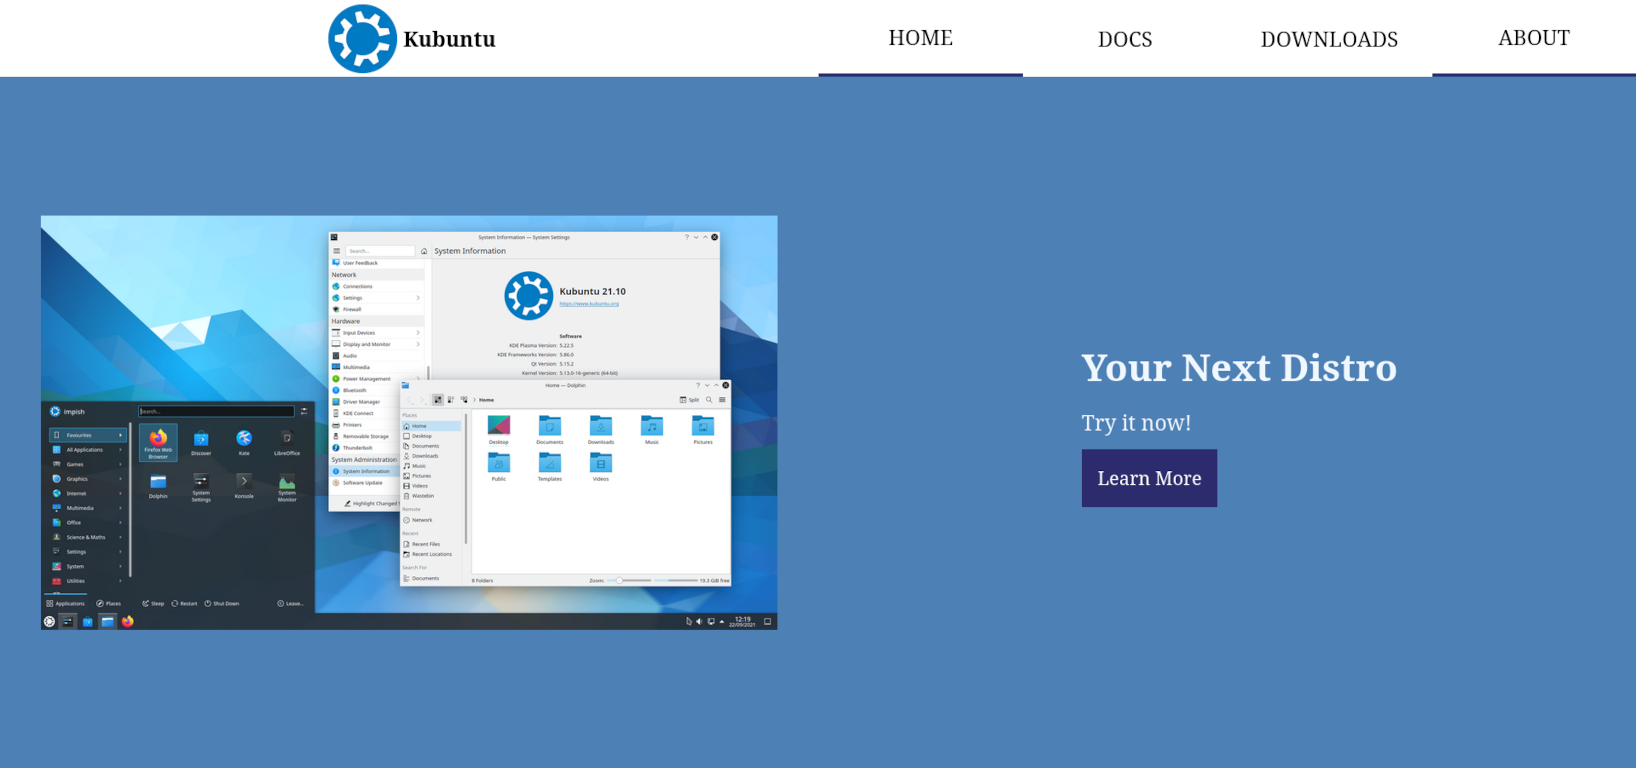Click the Kubuntu gear logo icon
Image resolution: width=1636 pixels, height=768 pixels.
click(x=362, y=39)
